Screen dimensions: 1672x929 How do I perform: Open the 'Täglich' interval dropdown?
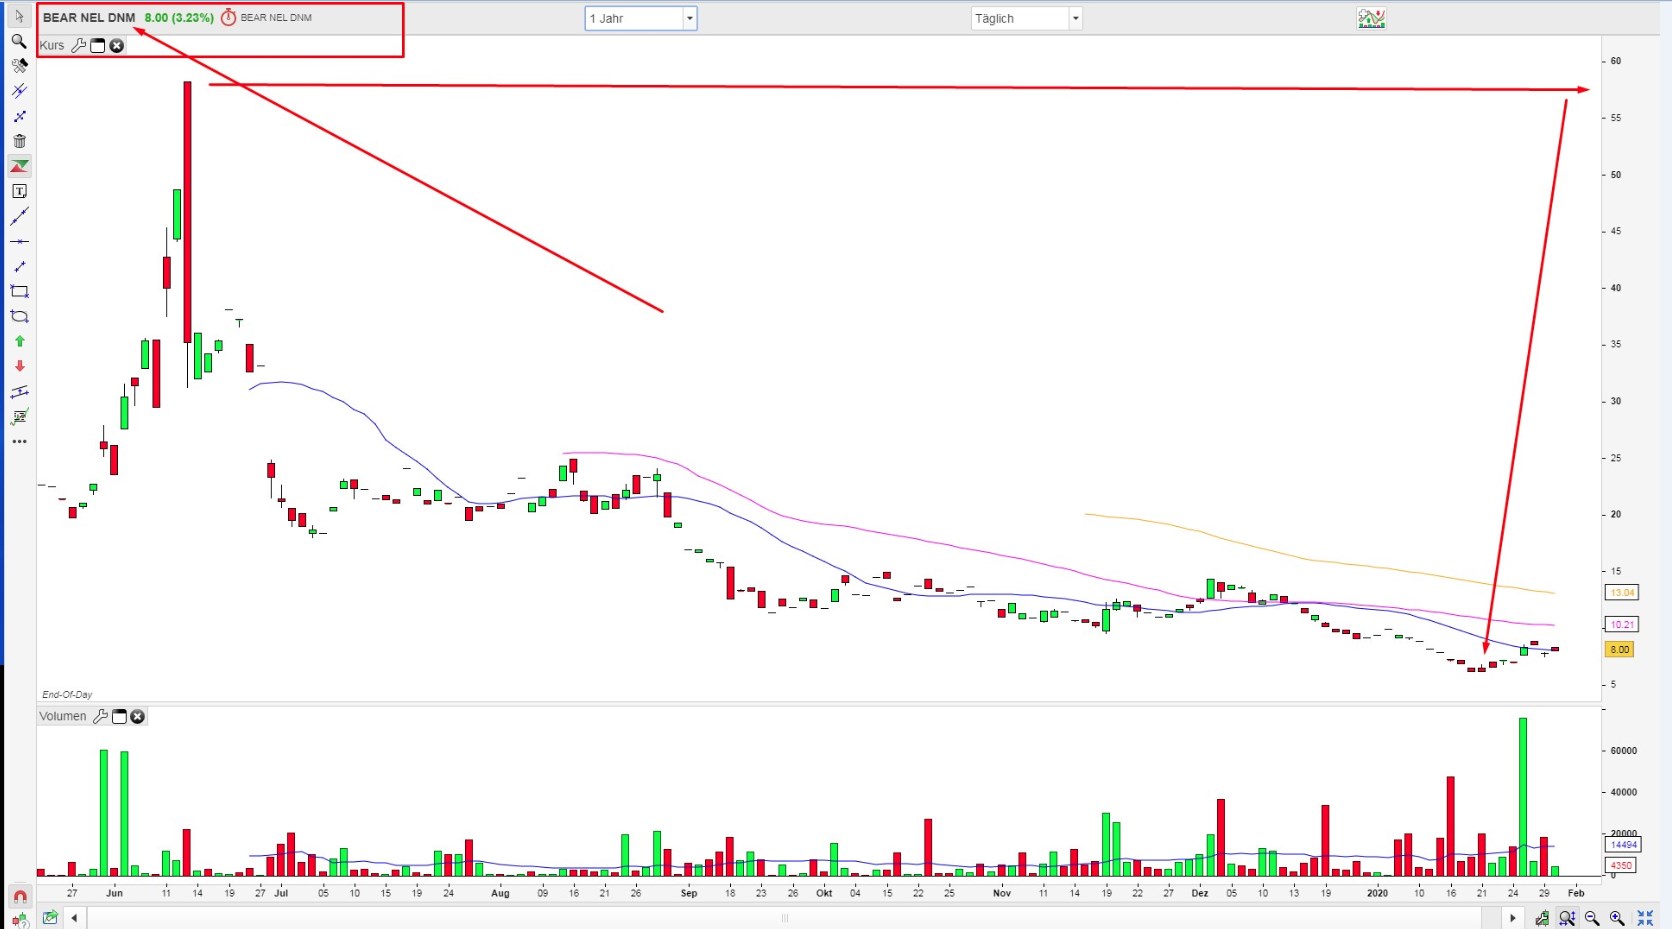tap(1027, 18)
